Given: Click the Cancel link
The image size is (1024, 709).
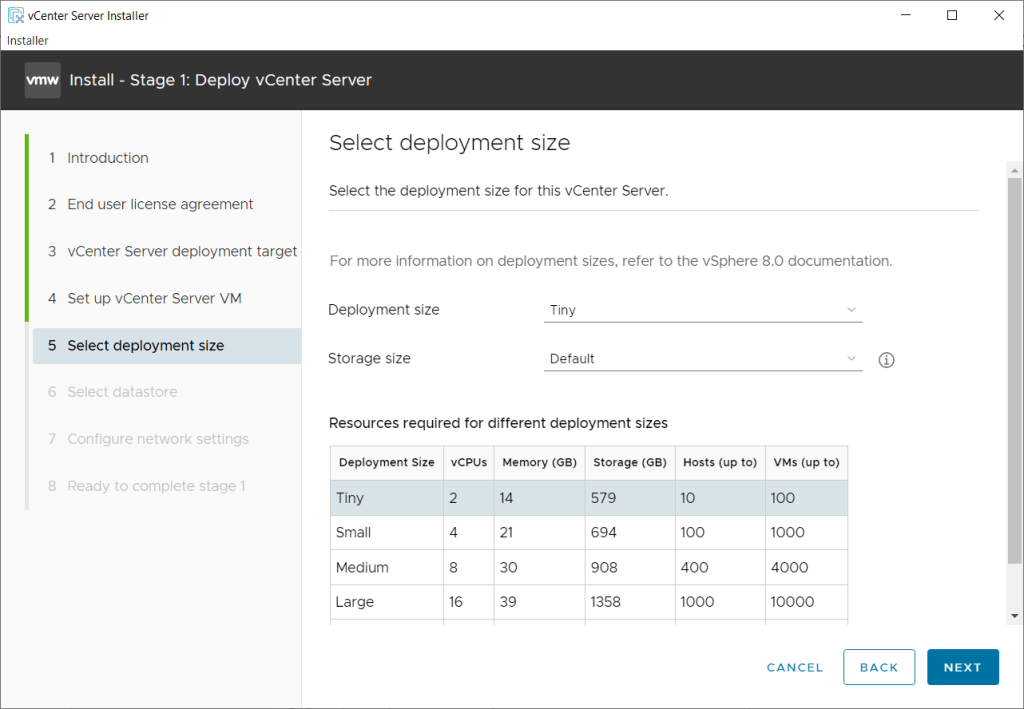Looking at the screenshot, I should [795, 668].
